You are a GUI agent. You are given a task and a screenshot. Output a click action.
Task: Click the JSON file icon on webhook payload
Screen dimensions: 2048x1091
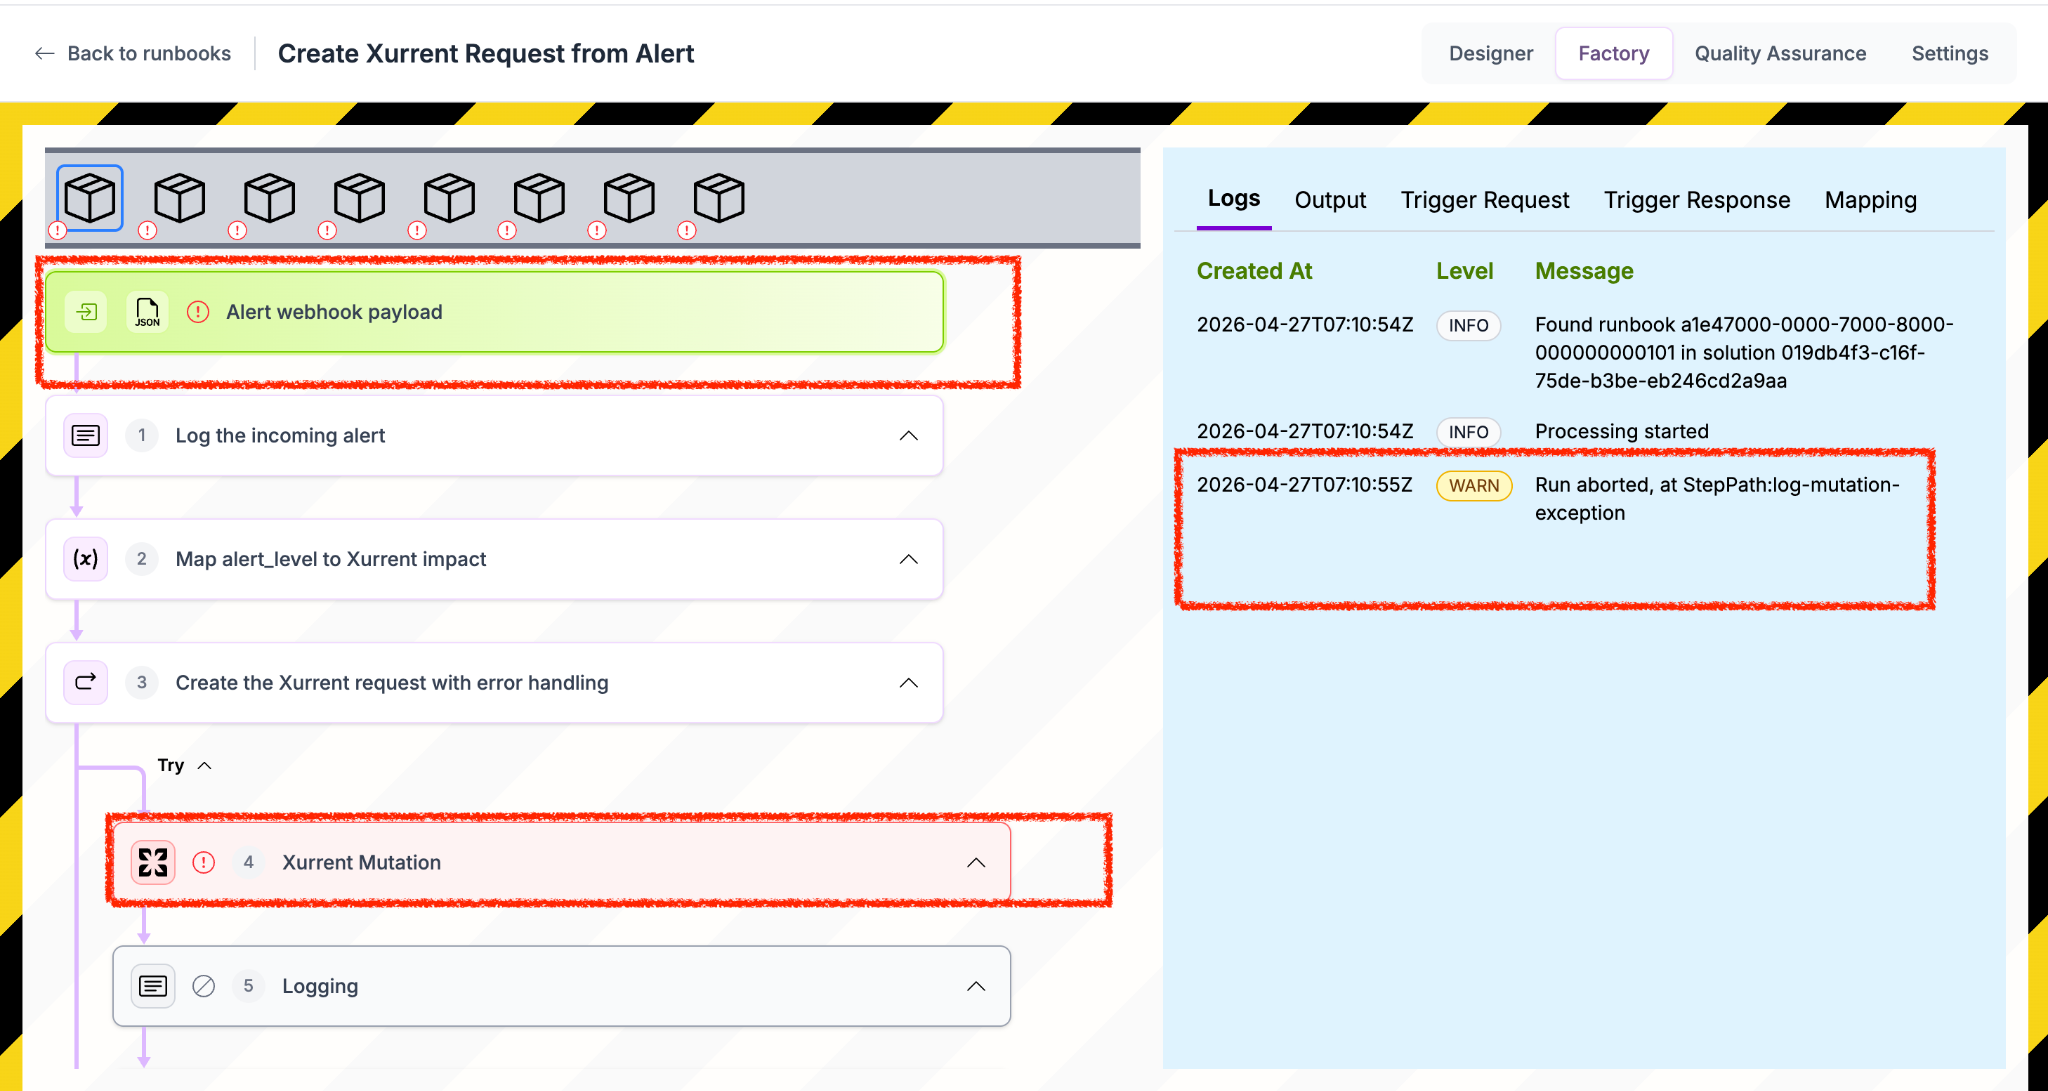[x=147, y=312]
